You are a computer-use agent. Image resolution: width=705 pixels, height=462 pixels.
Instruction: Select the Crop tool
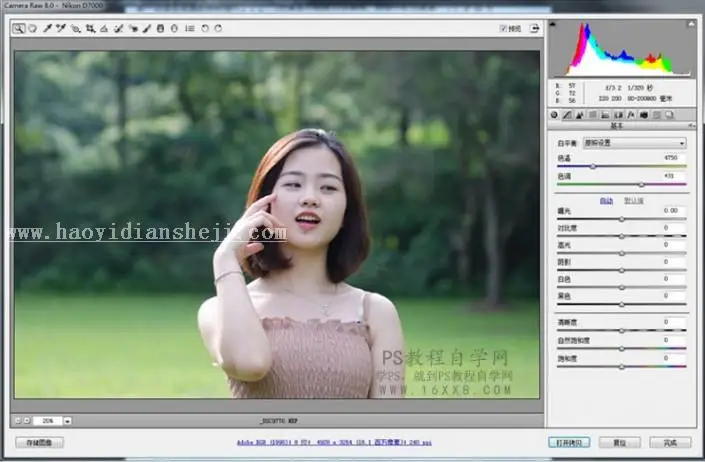coord(90,29)
